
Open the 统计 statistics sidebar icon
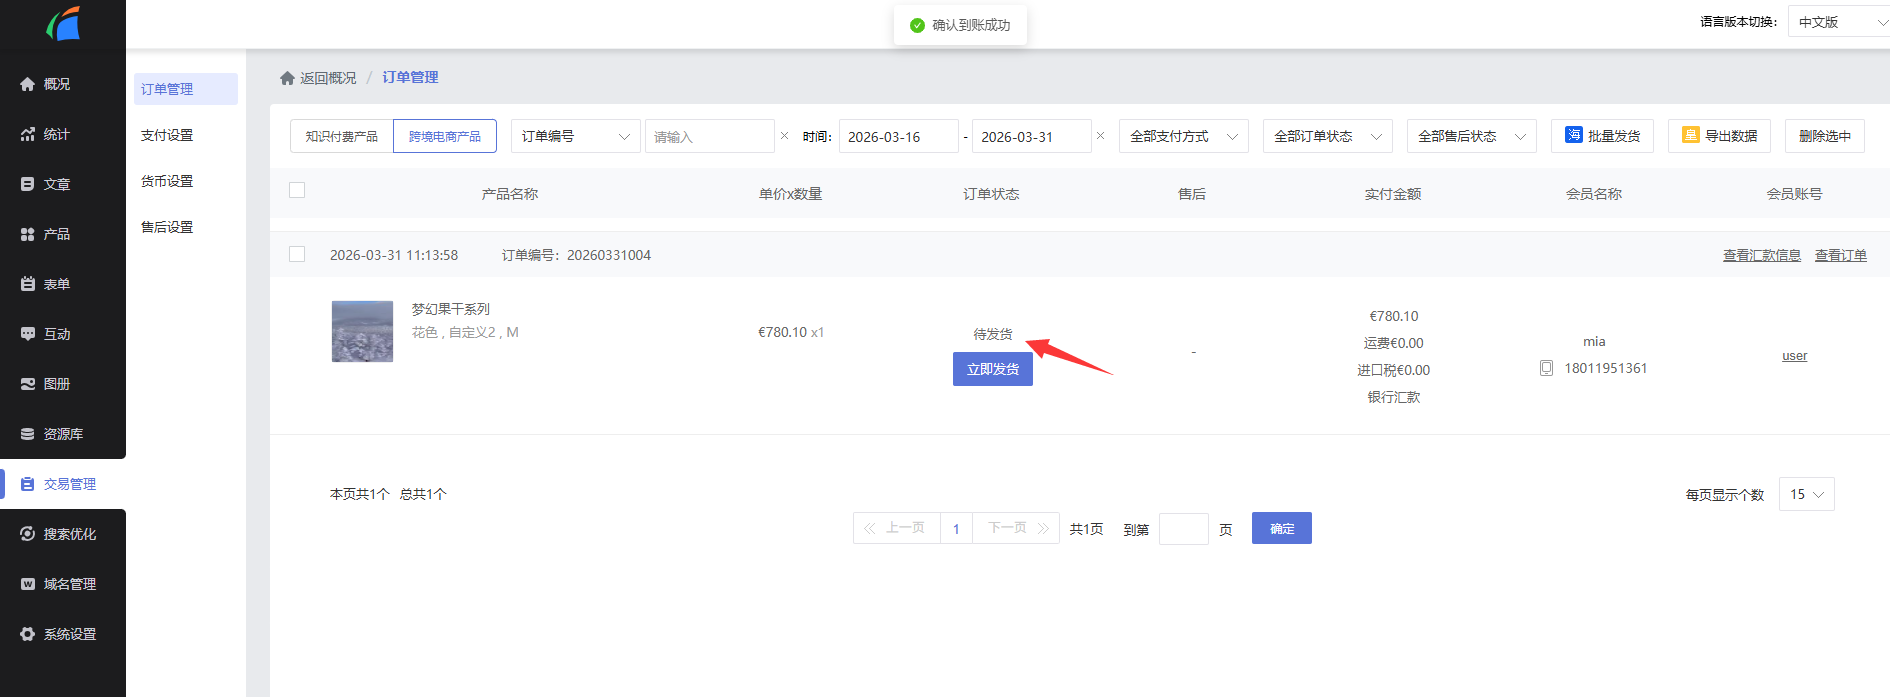click(28, 134)
